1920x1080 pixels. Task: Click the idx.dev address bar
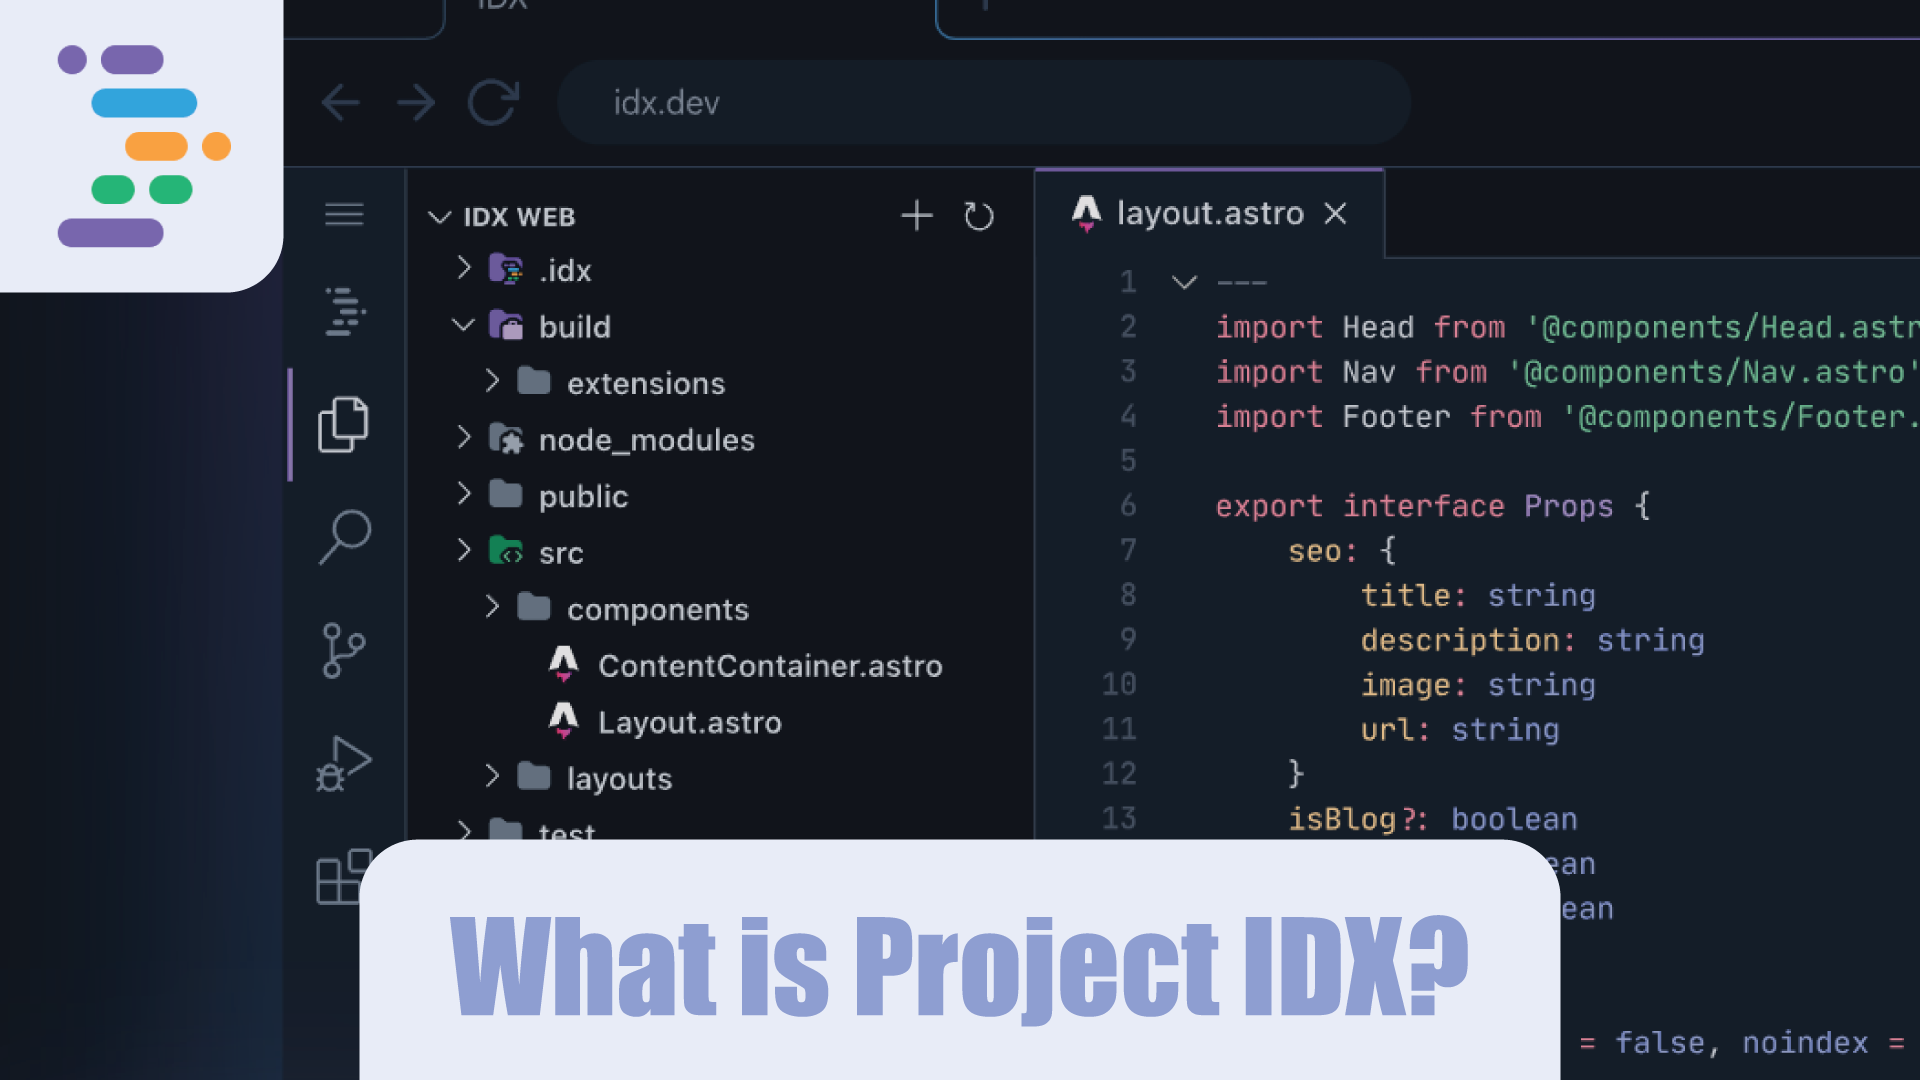(x=984, y=102)
